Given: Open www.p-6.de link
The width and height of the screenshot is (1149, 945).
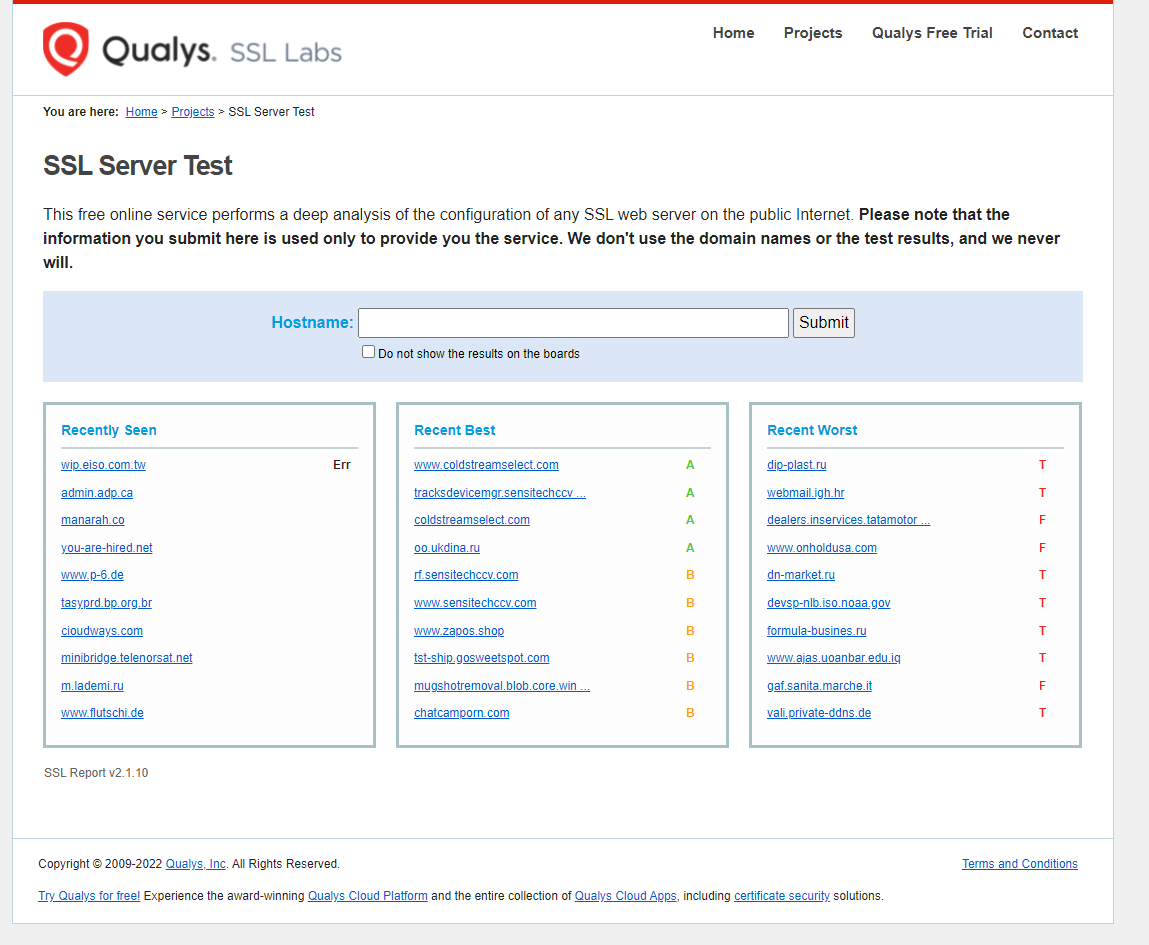Looking at the screenshot, I should (92, 574).
